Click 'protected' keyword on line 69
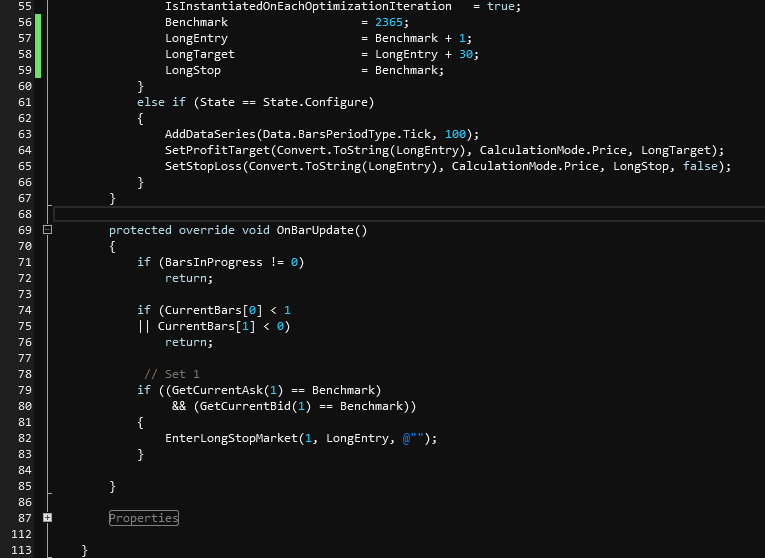This screenshot has height=558, width=765. pyautogui.click(x=140, y=230)
